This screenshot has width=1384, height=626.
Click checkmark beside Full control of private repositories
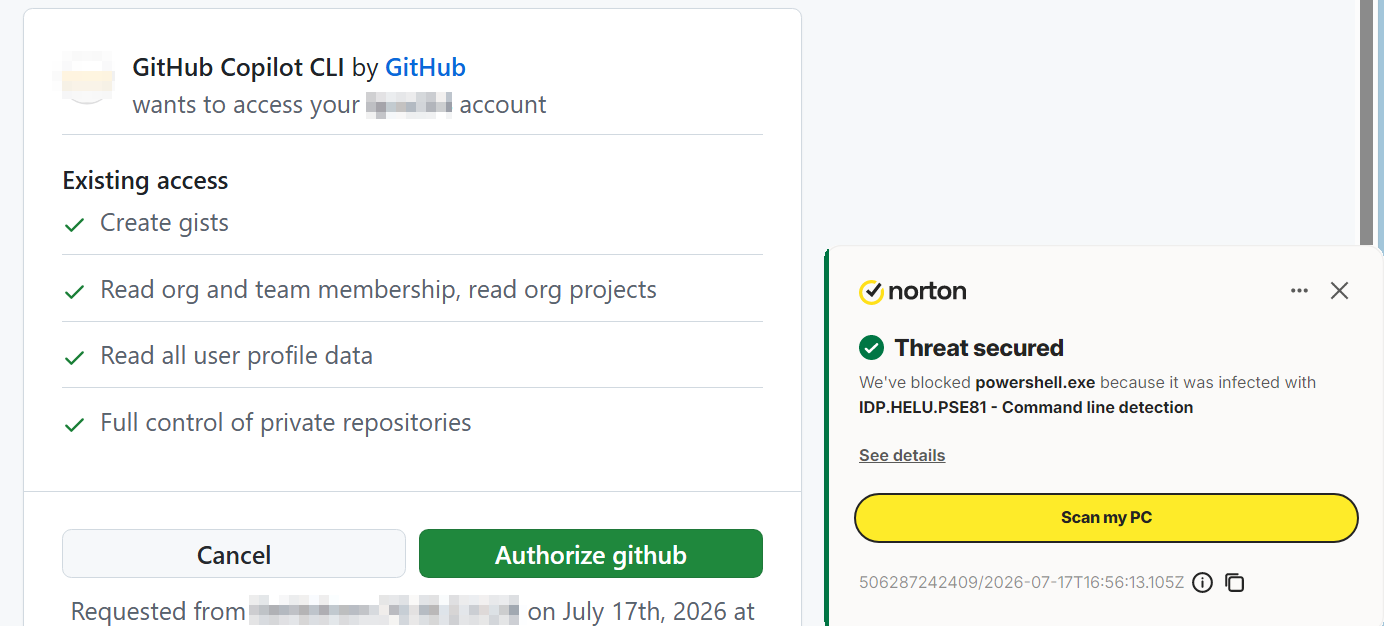tap(74, 425)
